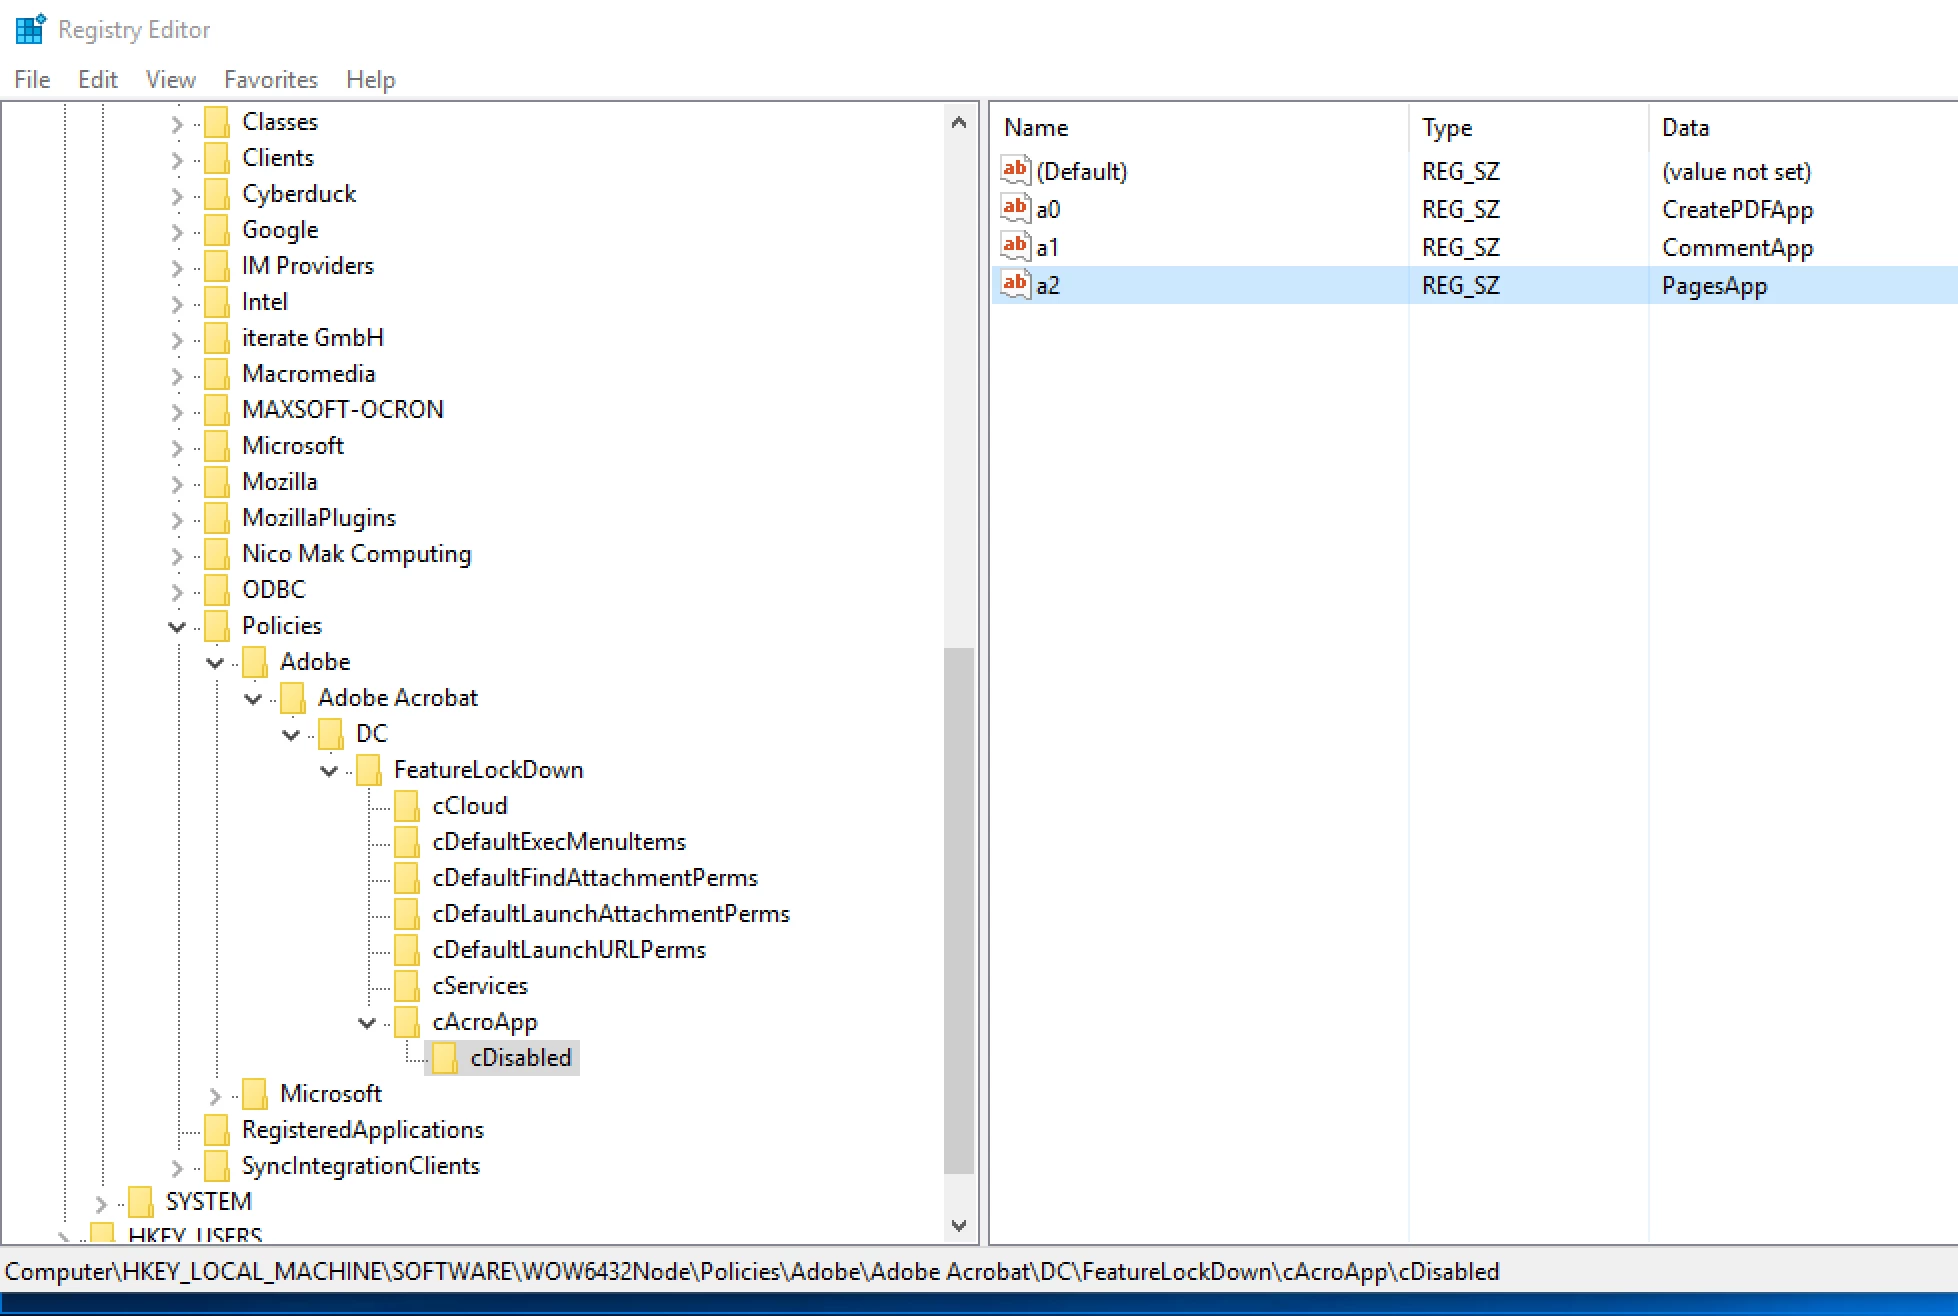
Task: Click the Registry Editor app icon
Action: pos(30,29)
